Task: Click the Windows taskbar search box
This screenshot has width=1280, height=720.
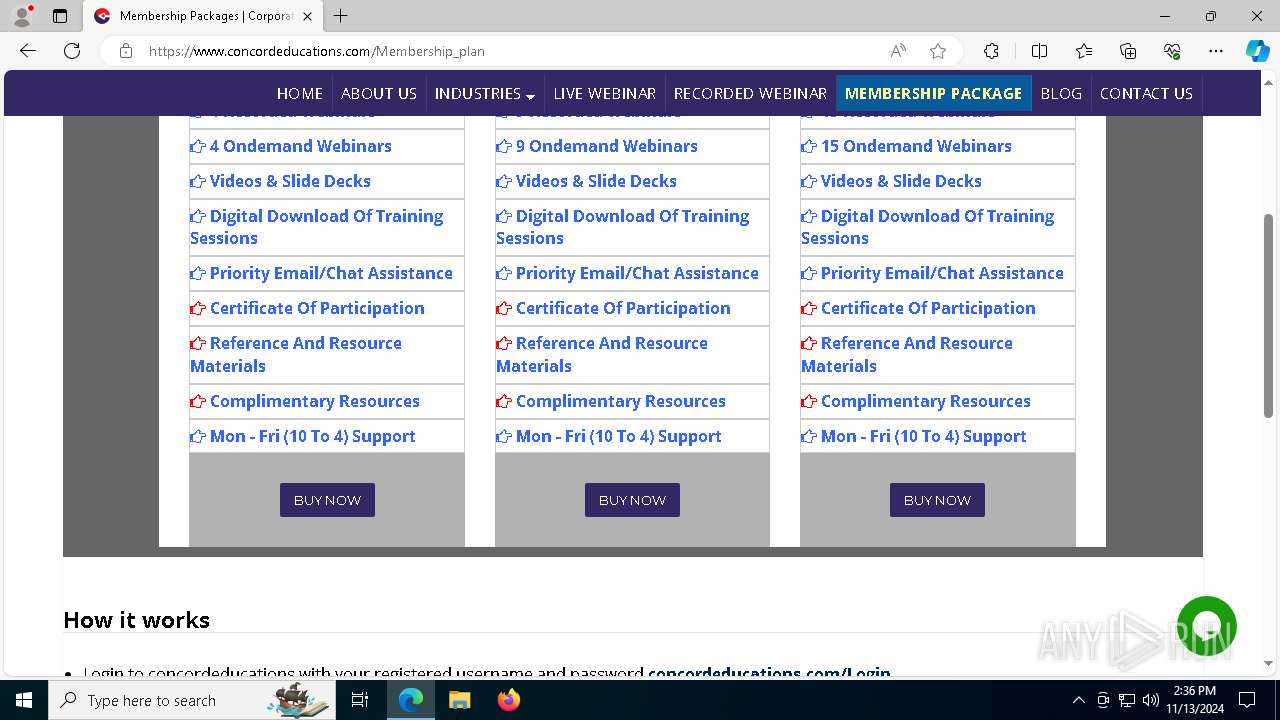Action: tap(194, 700)
